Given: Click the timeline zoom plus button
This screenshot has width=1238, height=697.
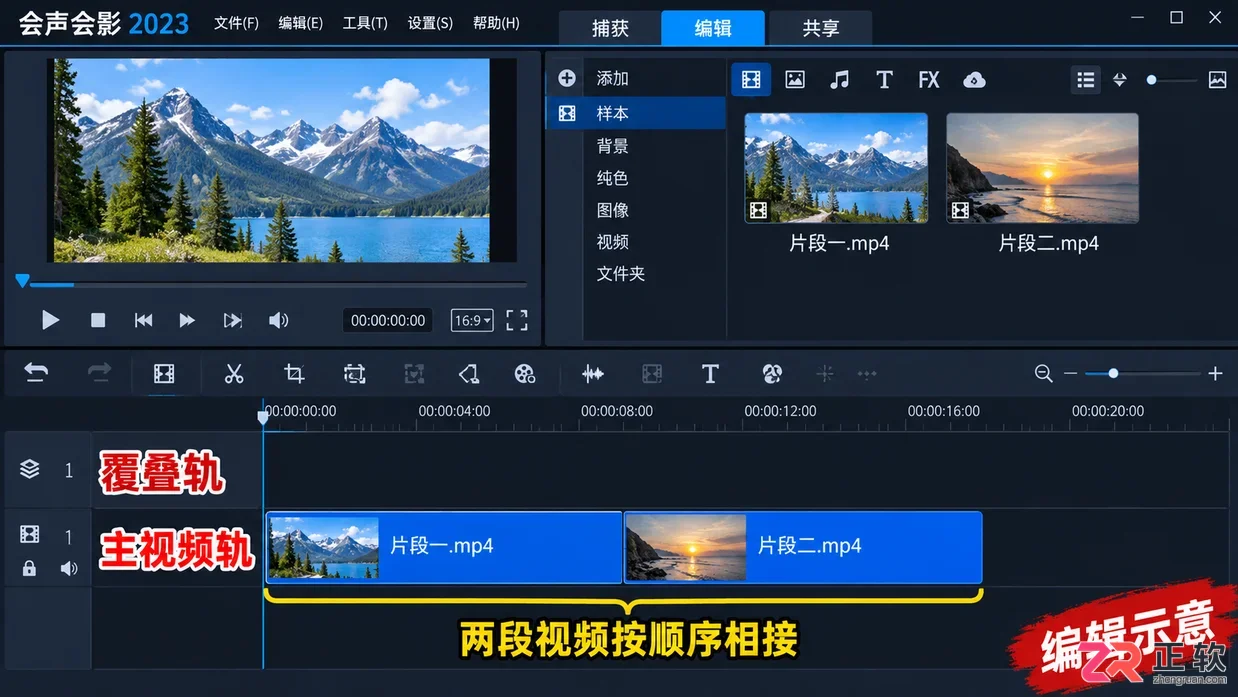Looking at the screenshot, I should coord(1215,373).
